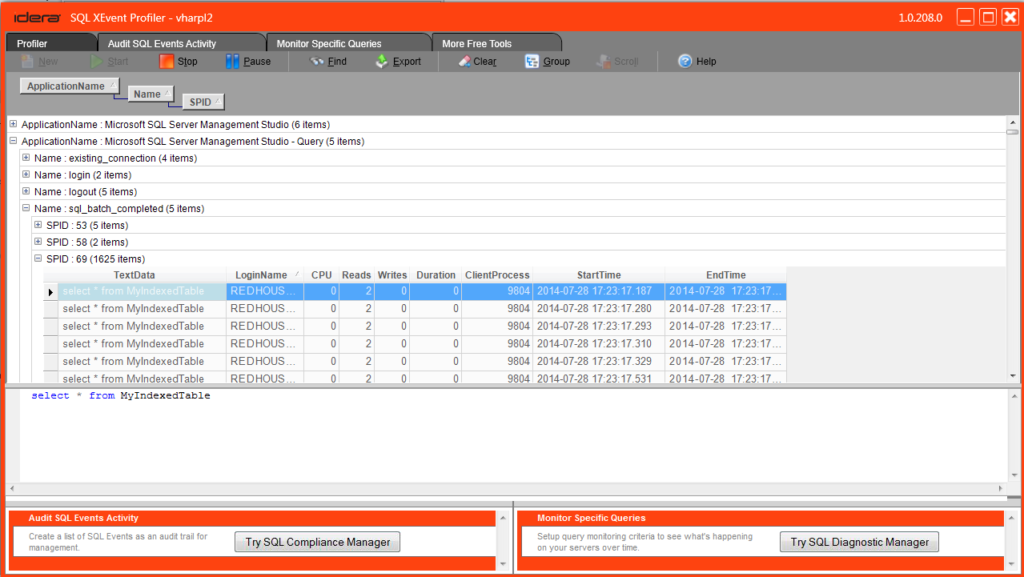Sort by the Writes column header
This screenshot has height=577, width=1024.
[392, 275]
